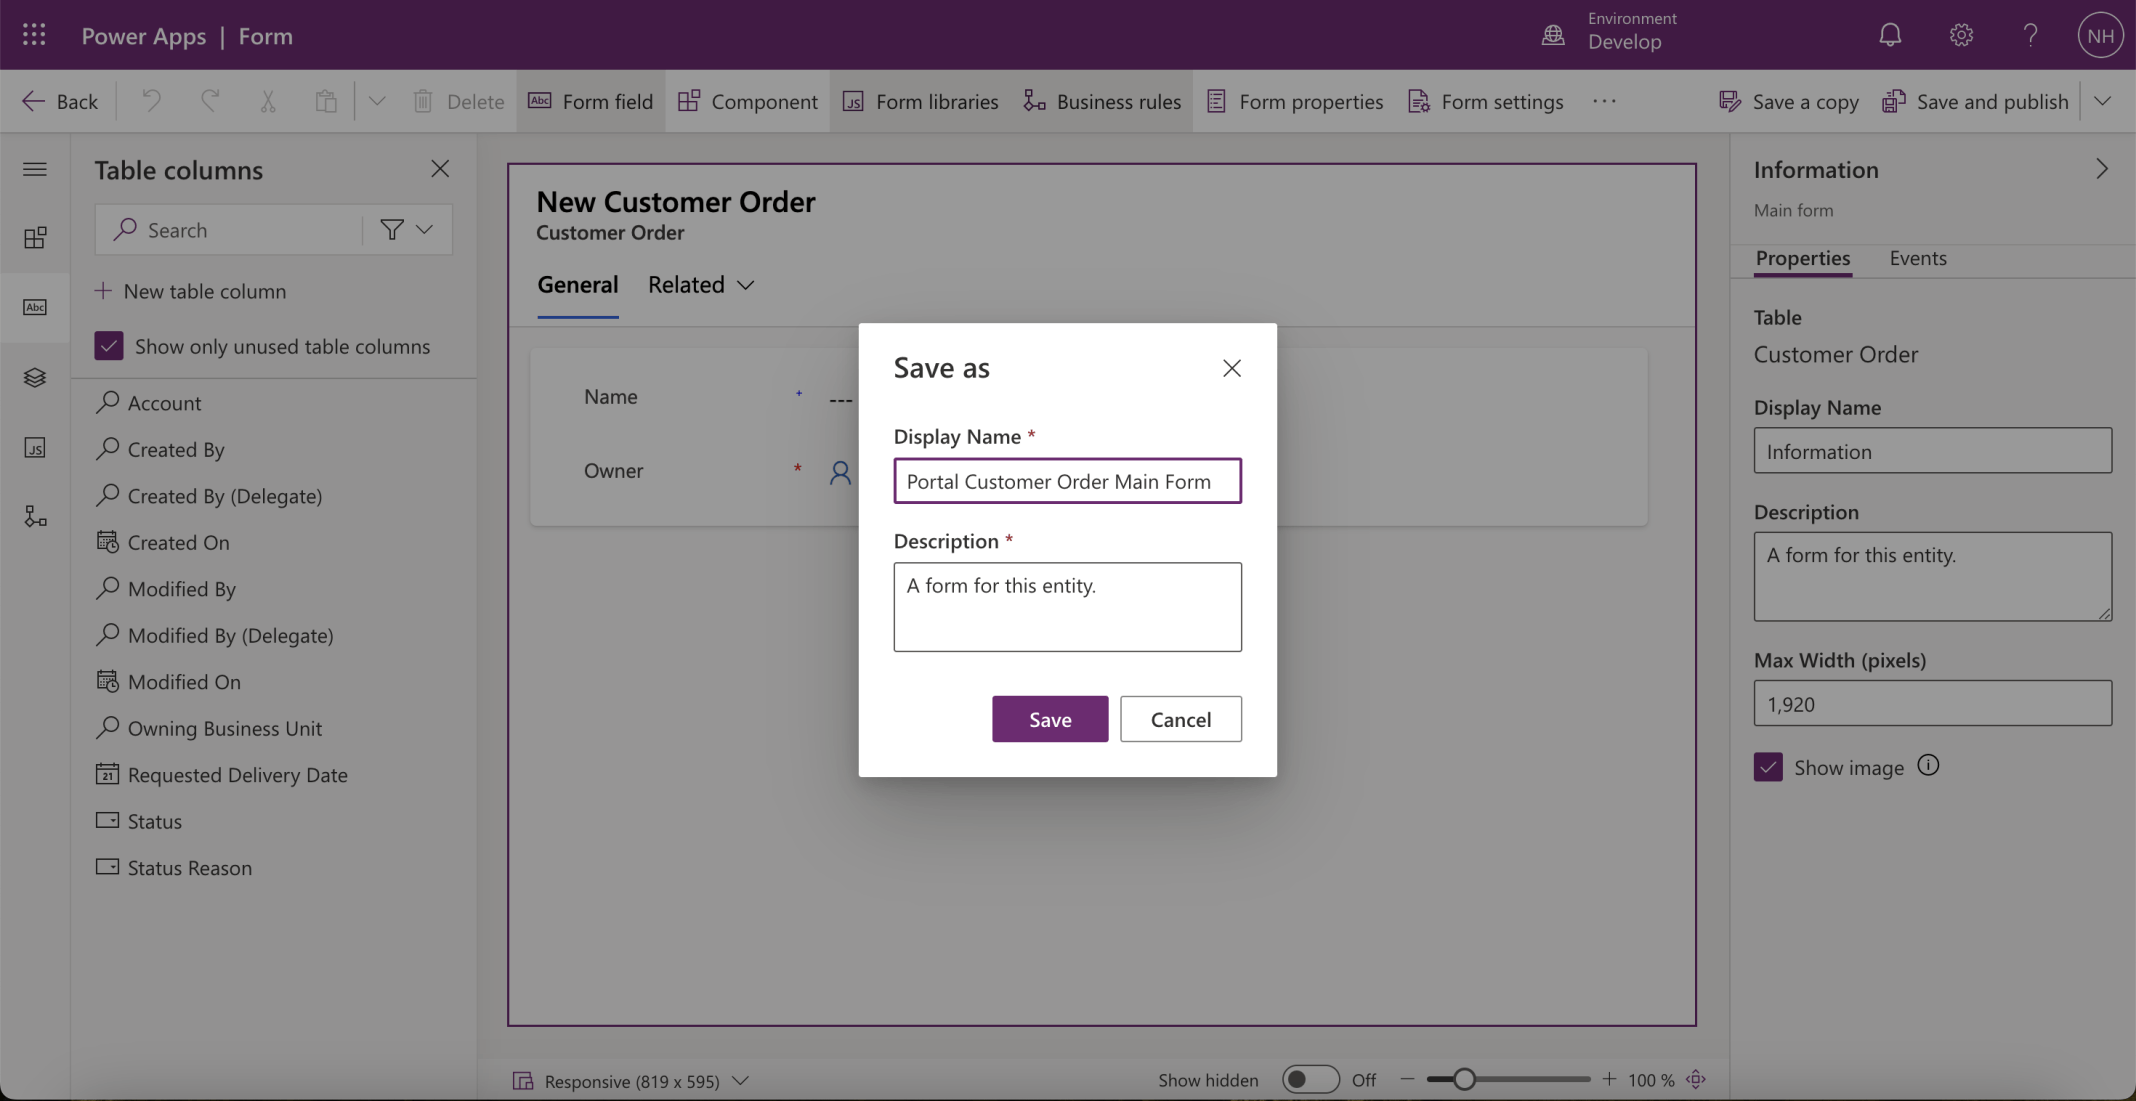Switch to the Events tab
Viewport: 2136px width, 1101px height.
[1917, 258]
